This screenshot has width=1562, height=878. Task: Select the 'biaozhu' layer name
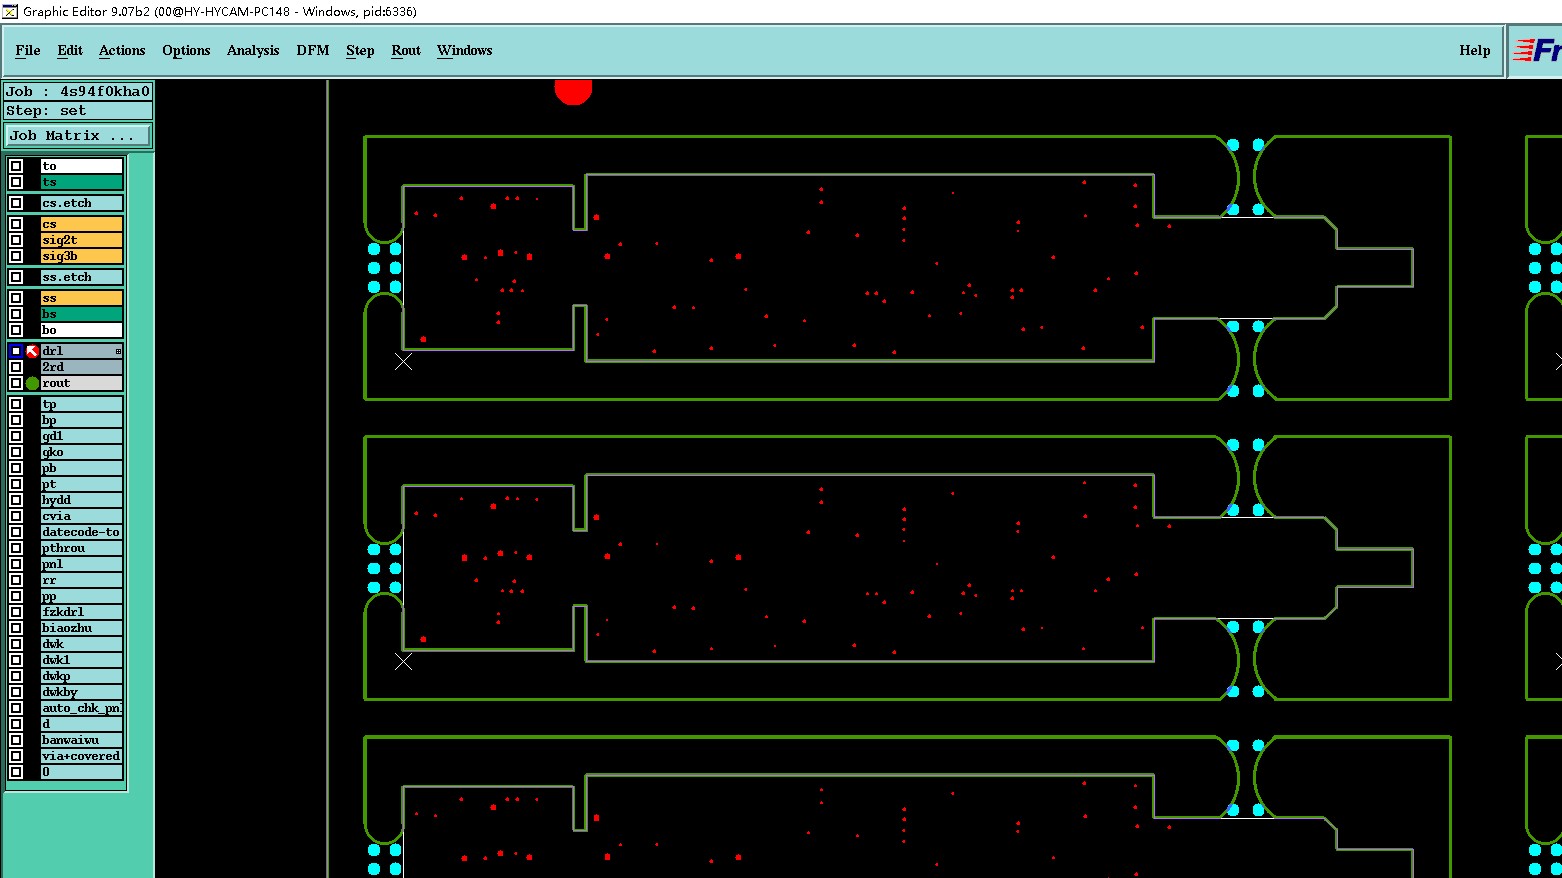coord(81,628)
